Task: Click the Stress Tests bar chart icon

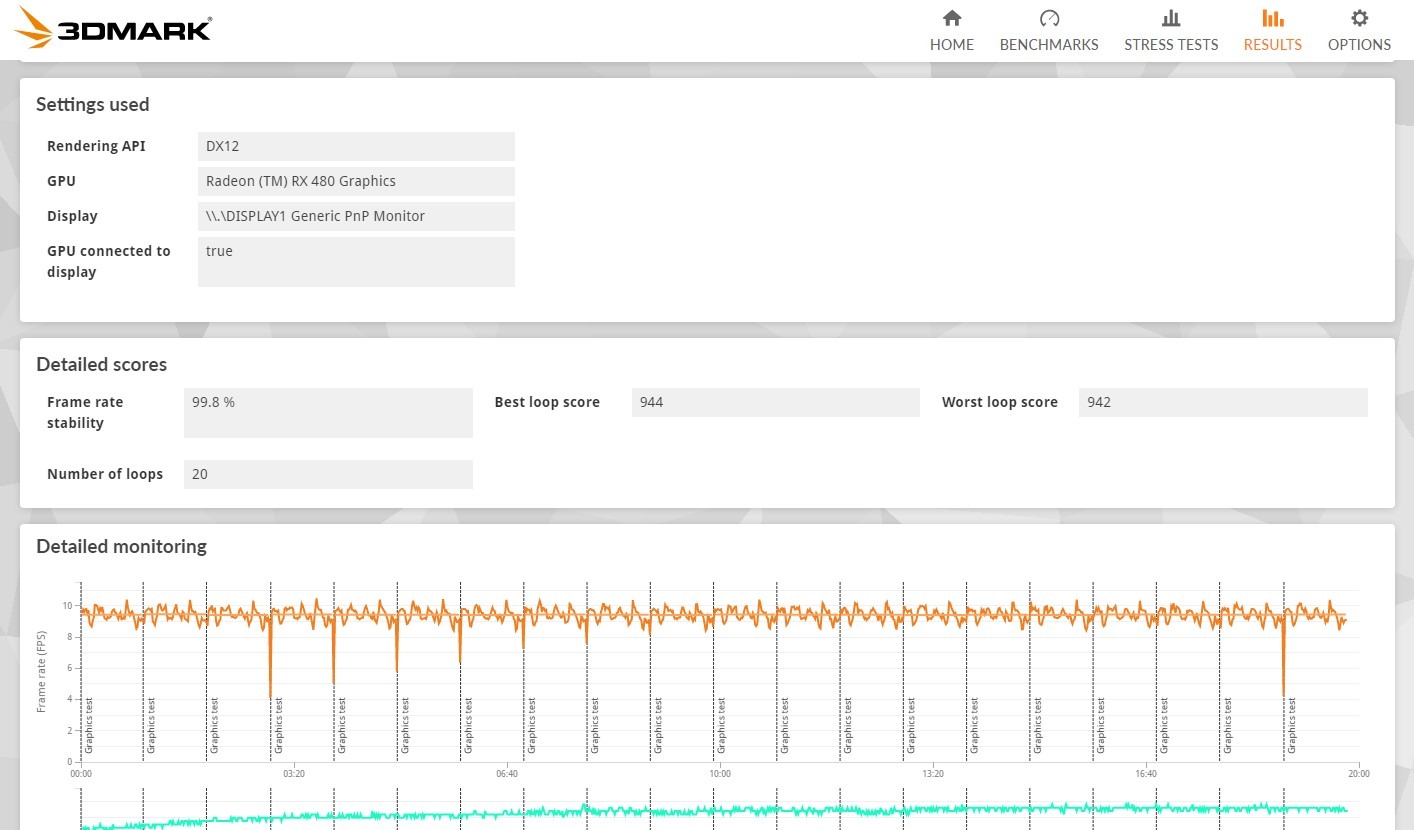Action: click(1171, 18)
